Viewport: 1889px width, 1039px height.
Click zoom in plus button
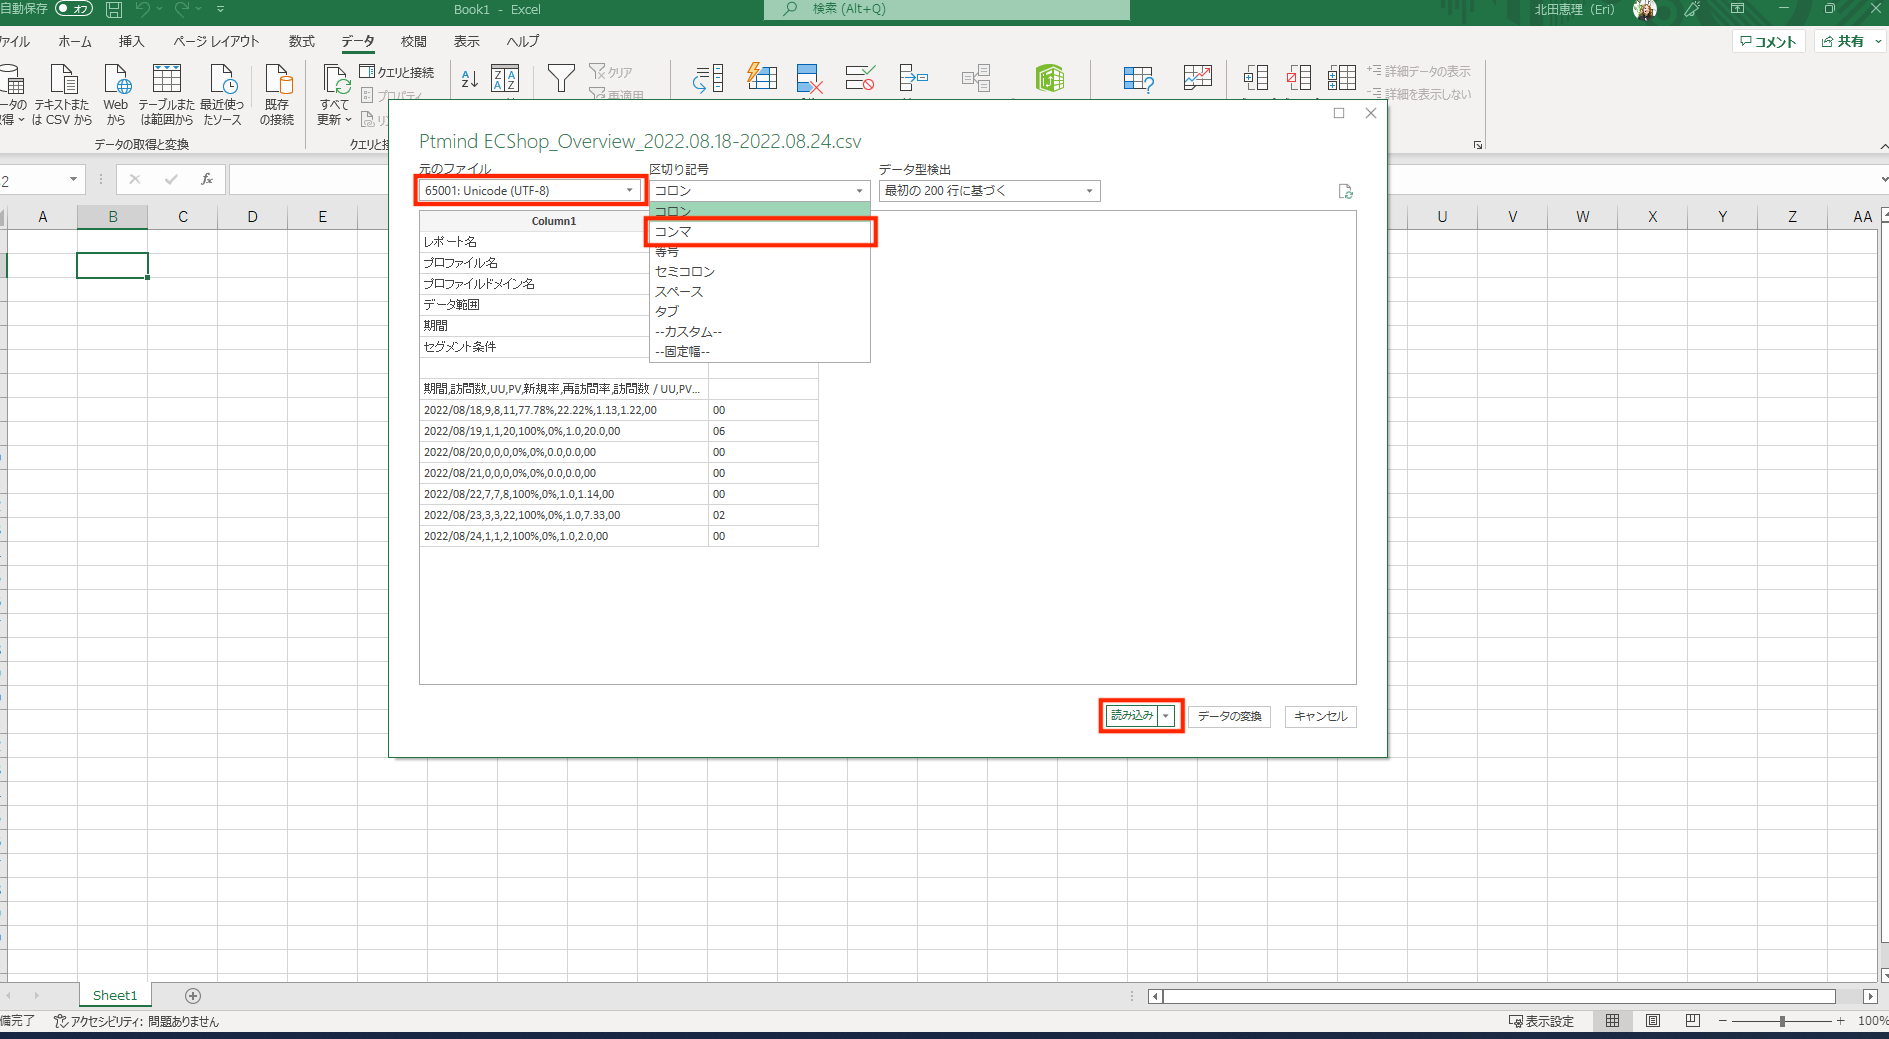pos(1840,1021)
